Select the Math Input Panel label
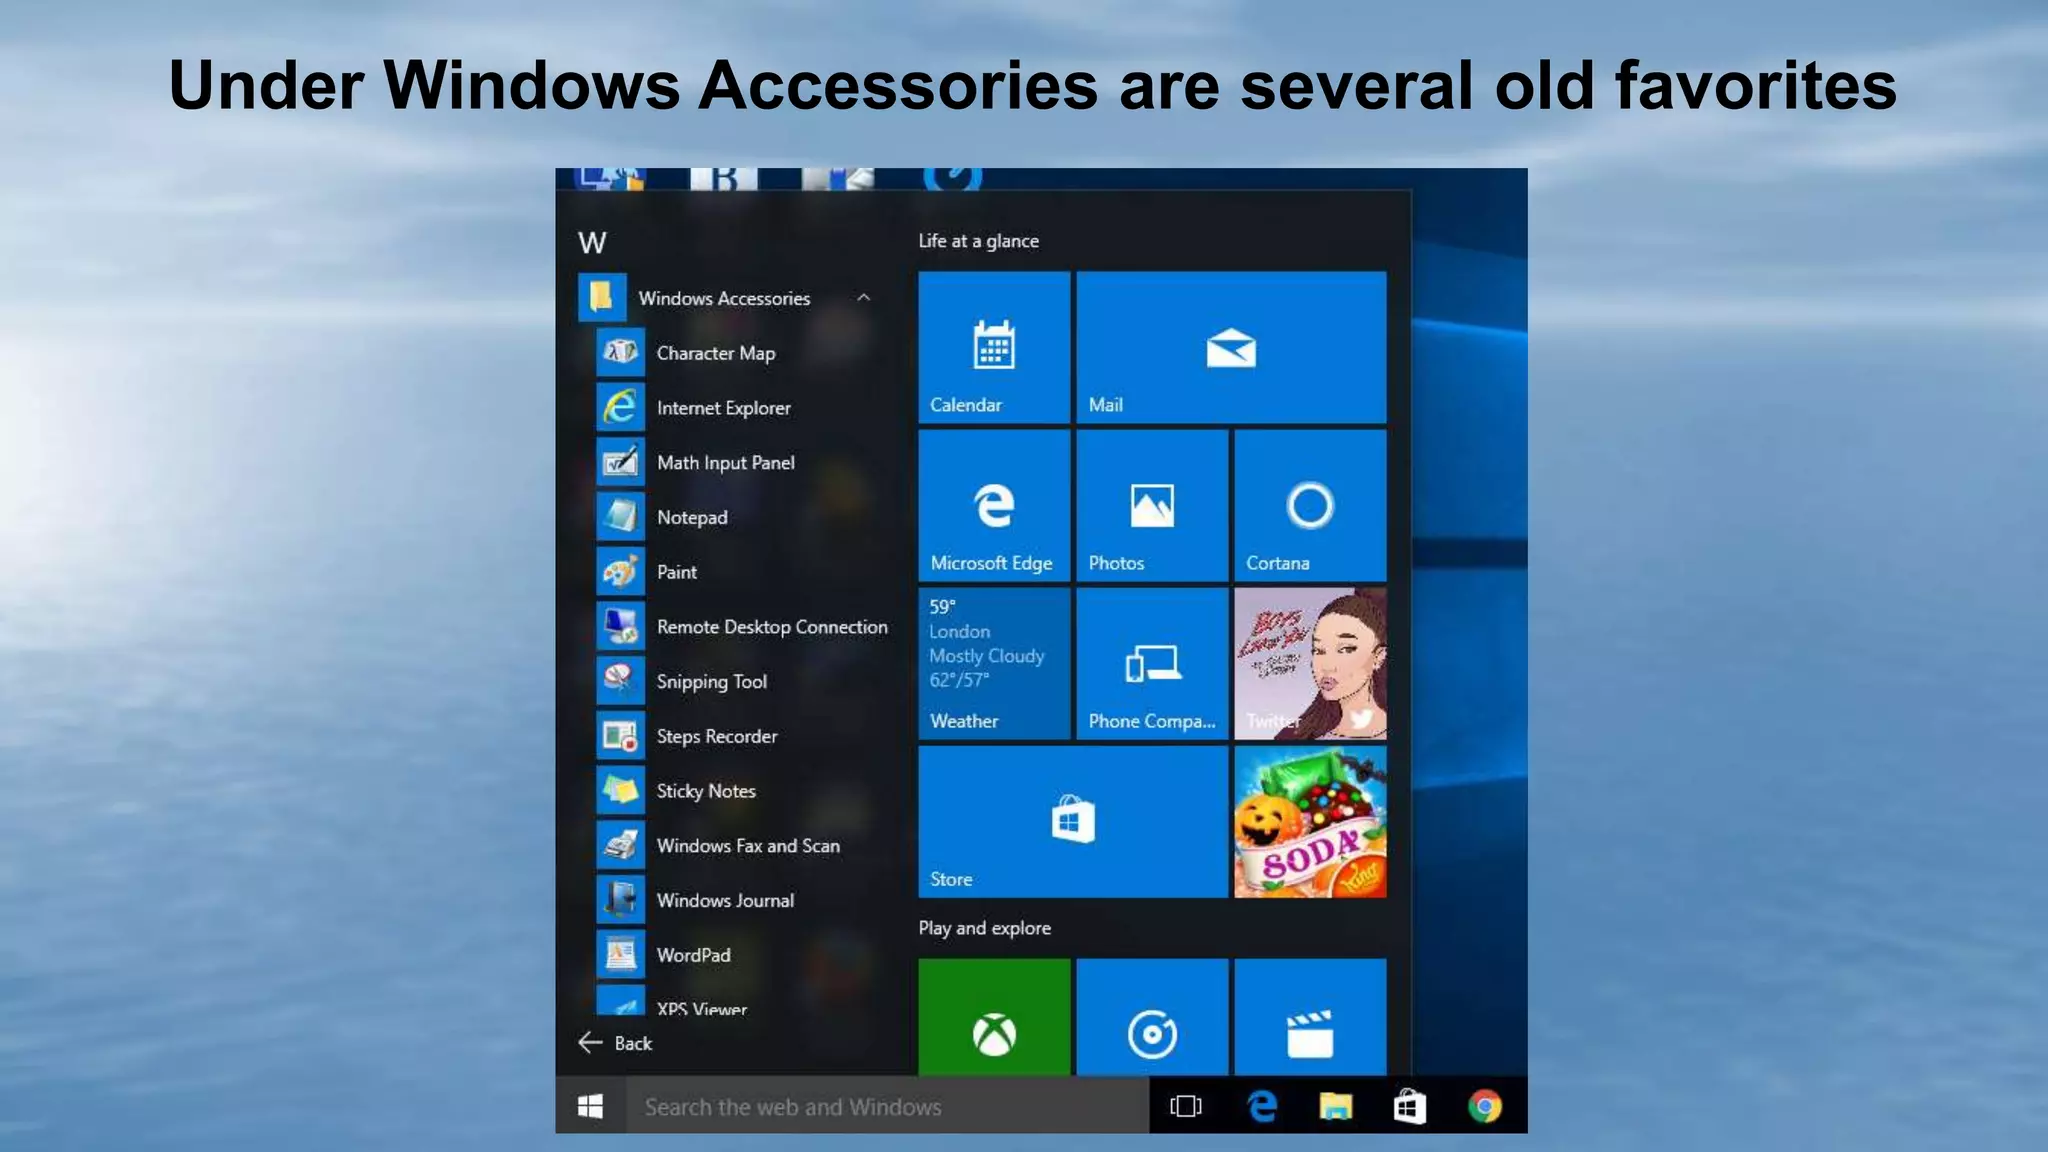The height and width of the screenshot is (1152, 2048). [x=725, y=463]
